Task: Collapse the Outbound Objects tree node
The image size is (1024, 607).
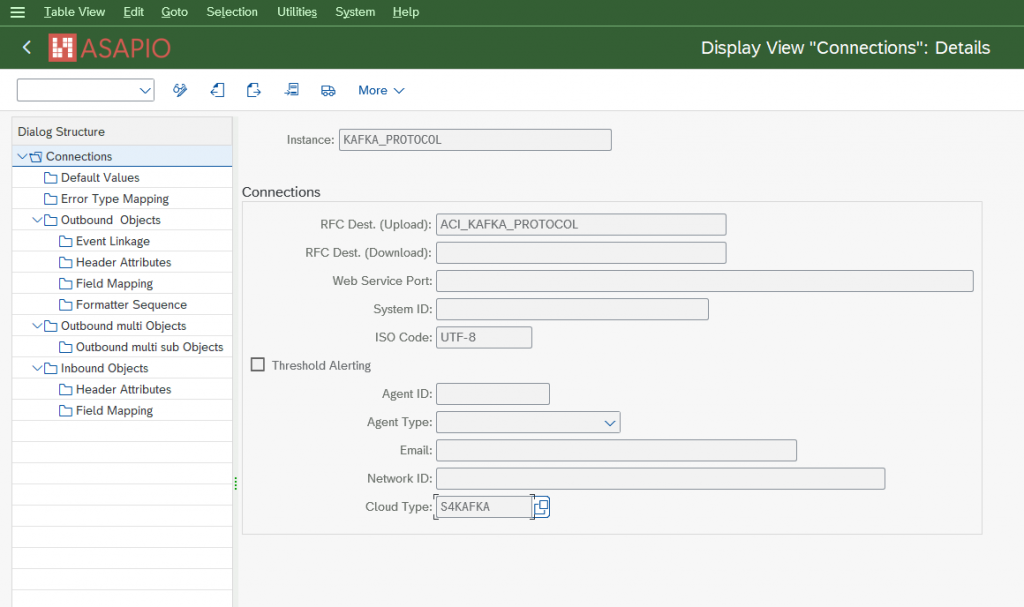Action: 37,220
